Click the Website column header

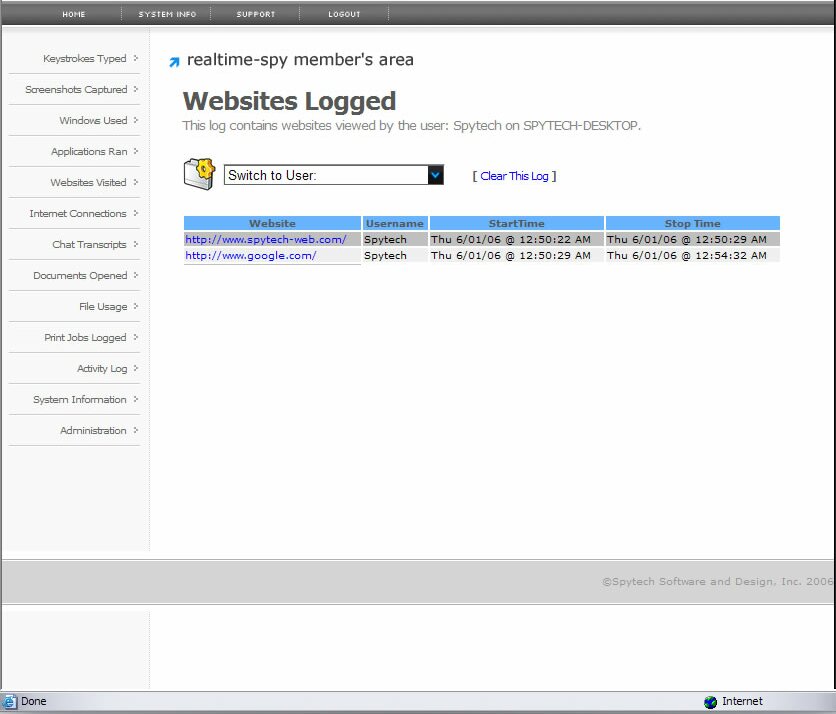[272, 224]
